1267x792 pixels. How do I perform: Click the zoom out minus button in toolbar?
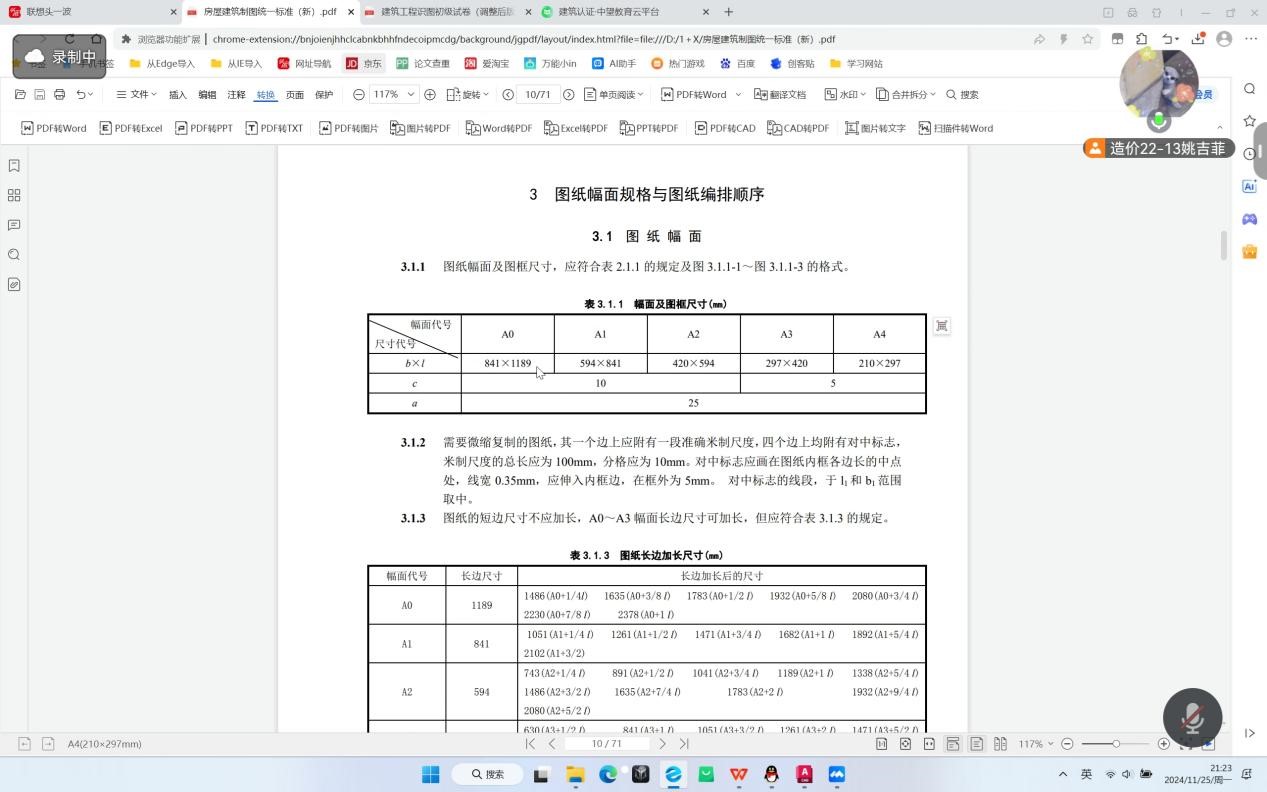pyautogui.click(x=359, y=95)
